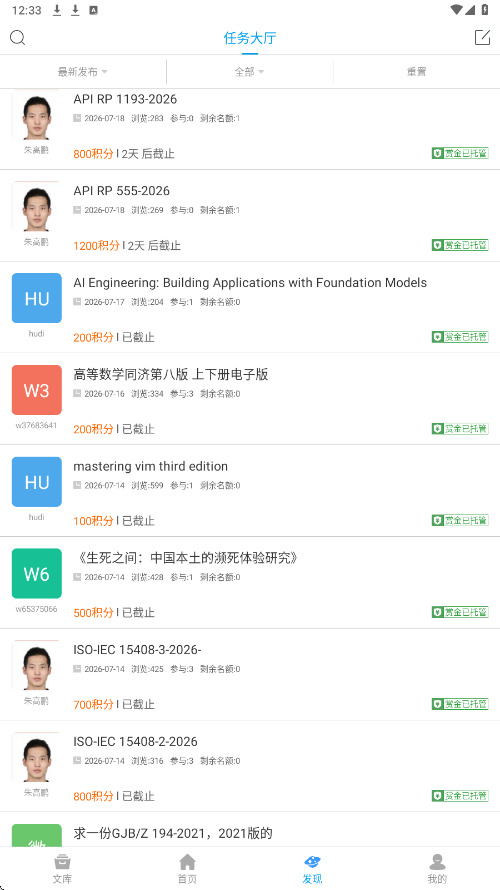Click the 重置 reset button
This screenshot has height=890, width=500.
pyautogui.click(x=417, y=72)
